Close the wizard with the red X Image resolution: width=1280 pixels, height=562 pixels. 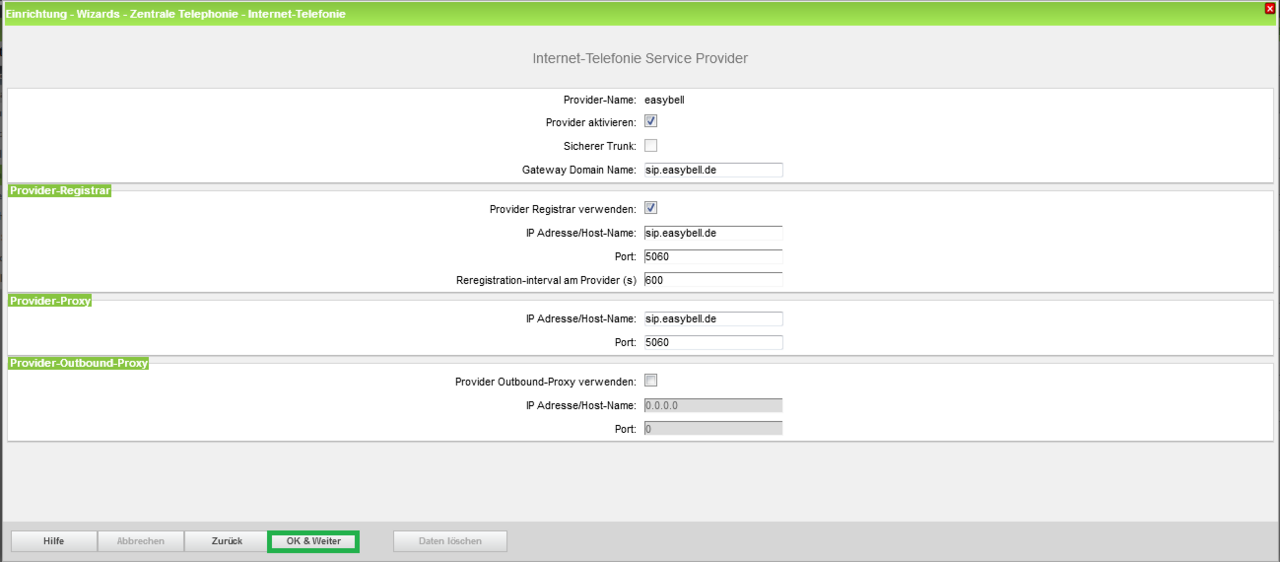coord(1270,9)
